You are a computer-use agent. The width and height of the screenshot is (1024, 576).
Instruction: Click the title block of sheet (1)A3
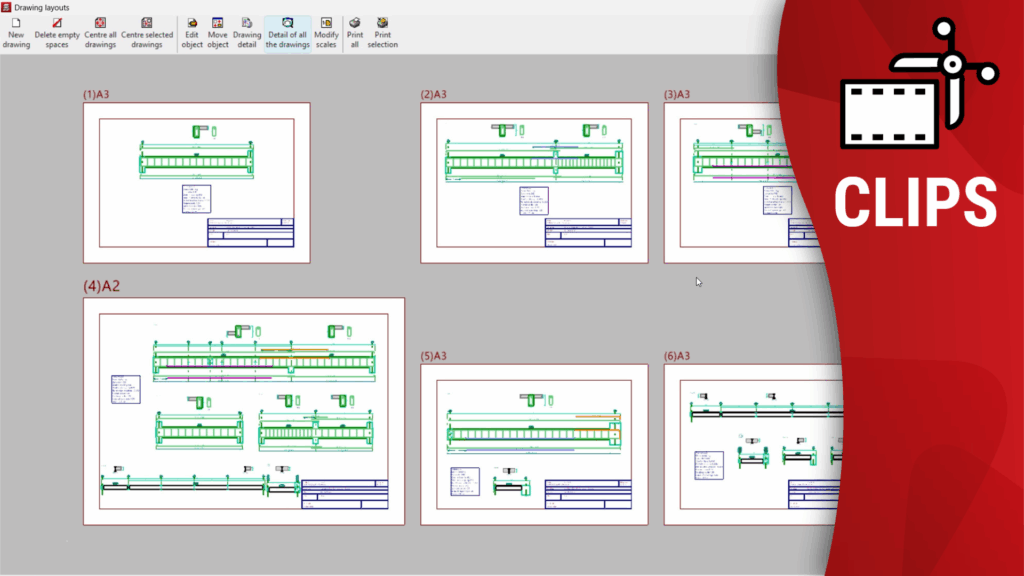tap(250, 233)
